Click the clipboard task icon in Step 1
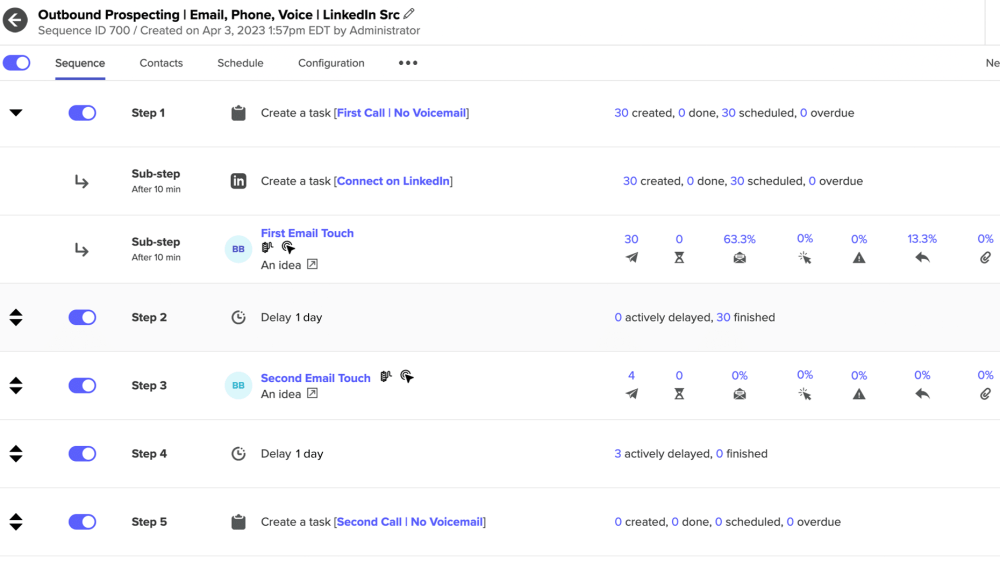The image size is (1000, 562). click(x=238, y=113)
